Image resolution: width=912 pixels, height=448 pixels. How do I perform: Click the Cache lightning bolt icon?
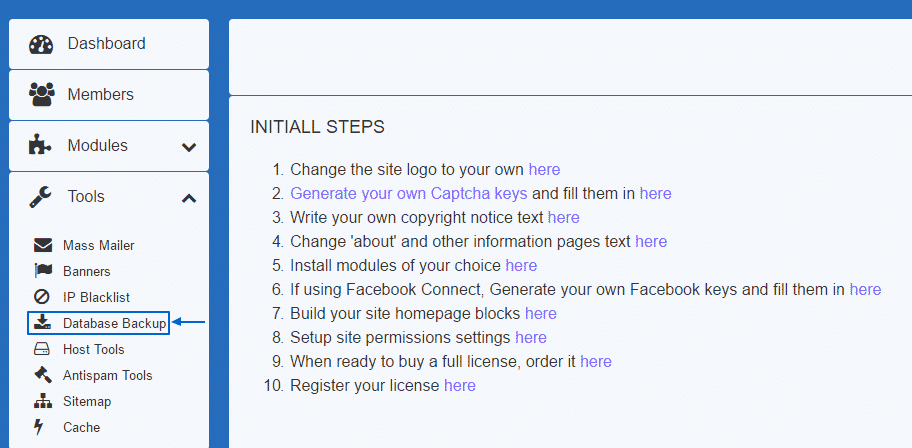point(41,427)
